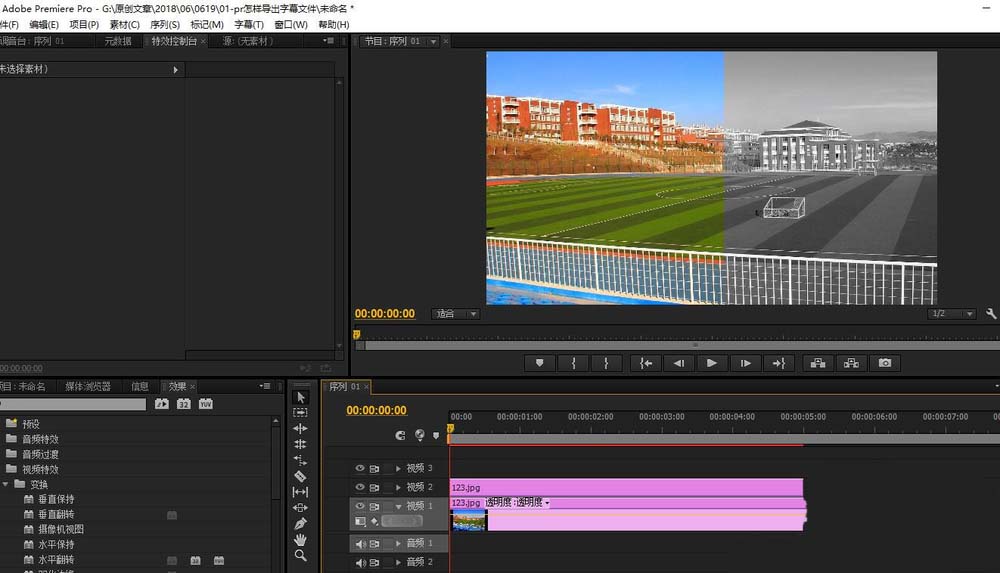Step back one frame
This screenshot has height=573, width=1000.
pyautogui.click(x=679, y=363)
